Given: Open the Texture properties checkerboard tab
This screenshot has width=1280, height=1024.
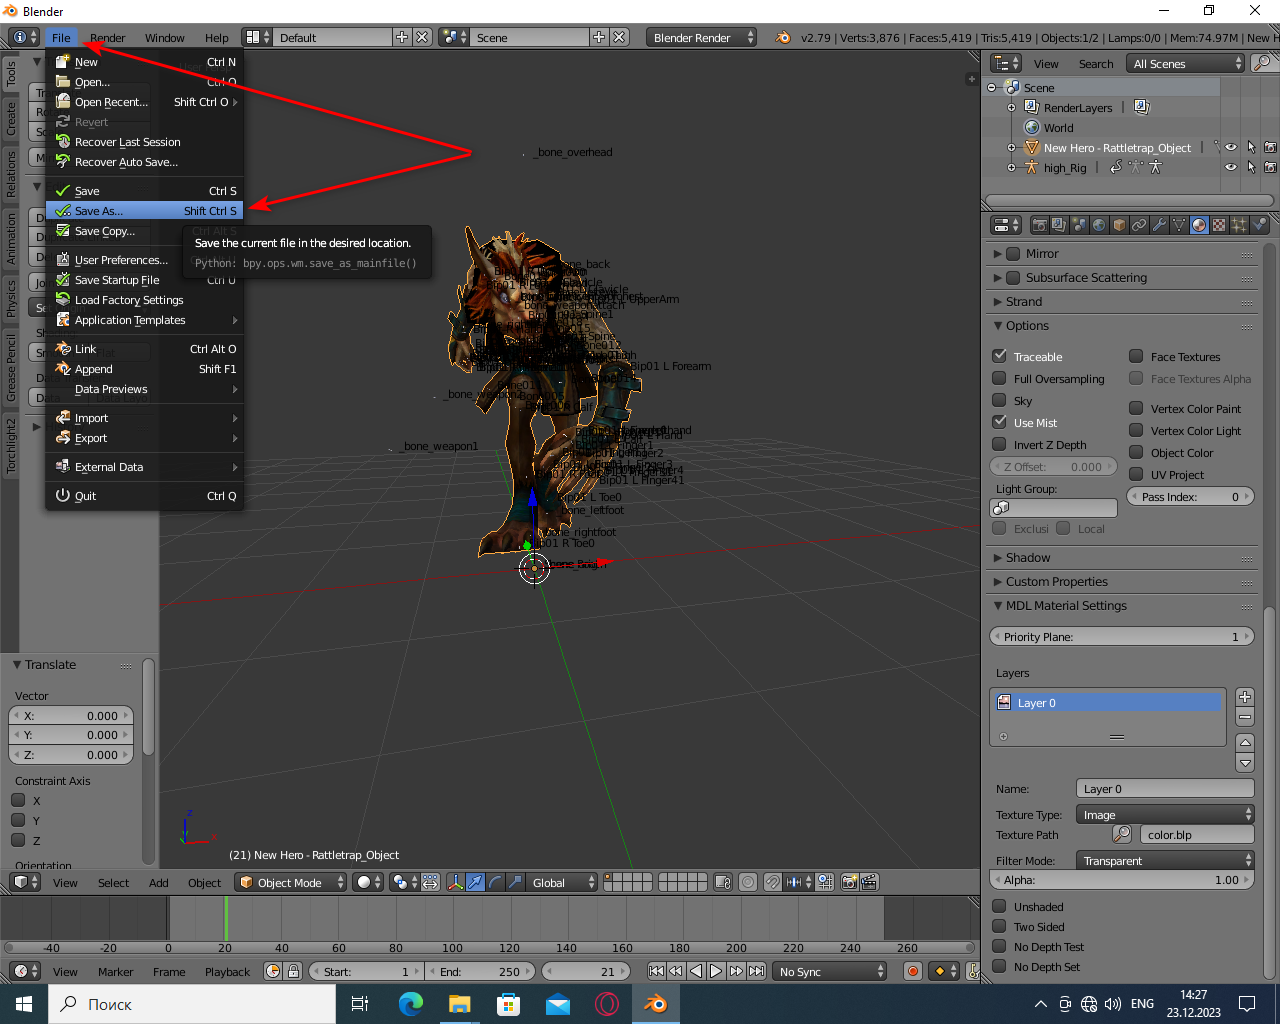Looking at the screenshot, I should click(1219, 225).
